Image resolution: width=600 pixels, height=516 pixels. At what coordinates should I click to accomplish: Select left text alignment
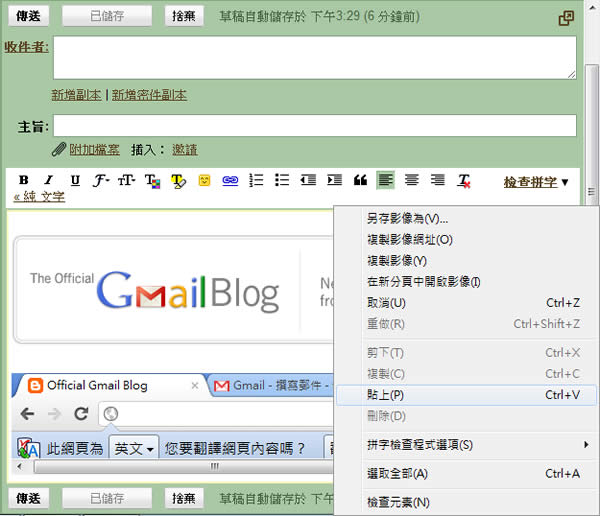(385, 181)
